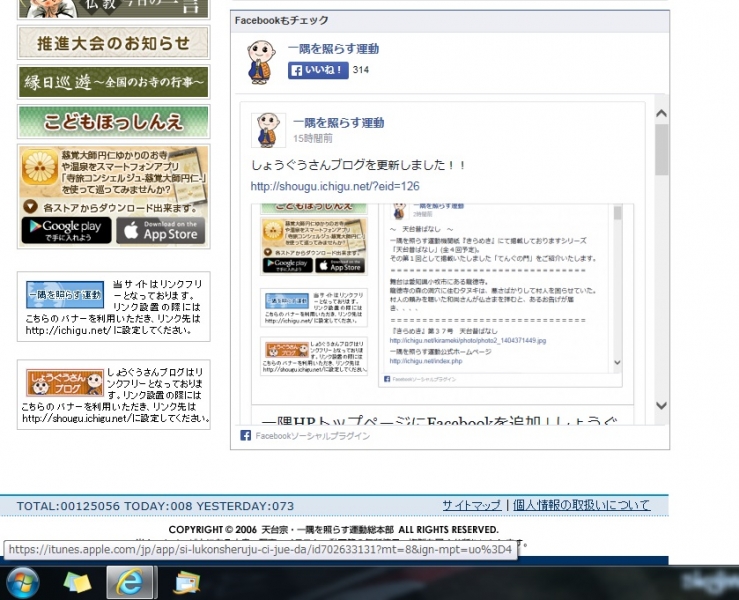Click the Facebook いいね! like button
The image size is (739, 600).
pos(318,71)
